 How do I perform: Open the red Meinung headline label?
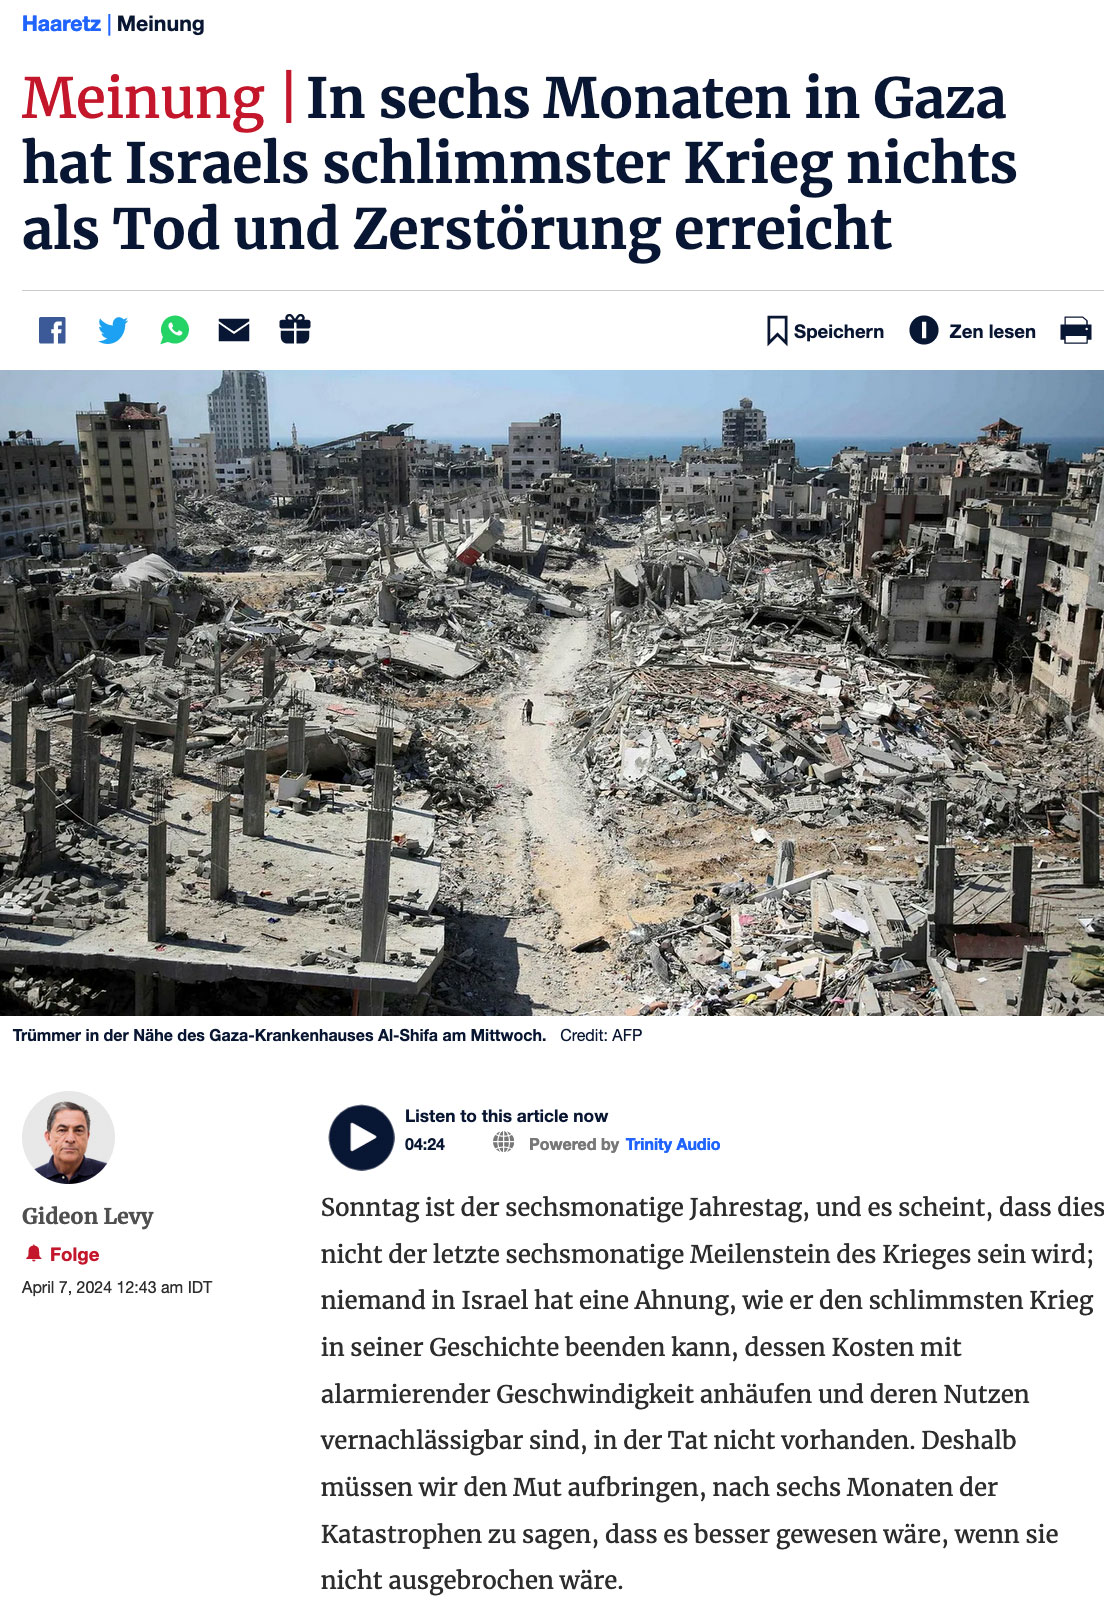point(143,98)
